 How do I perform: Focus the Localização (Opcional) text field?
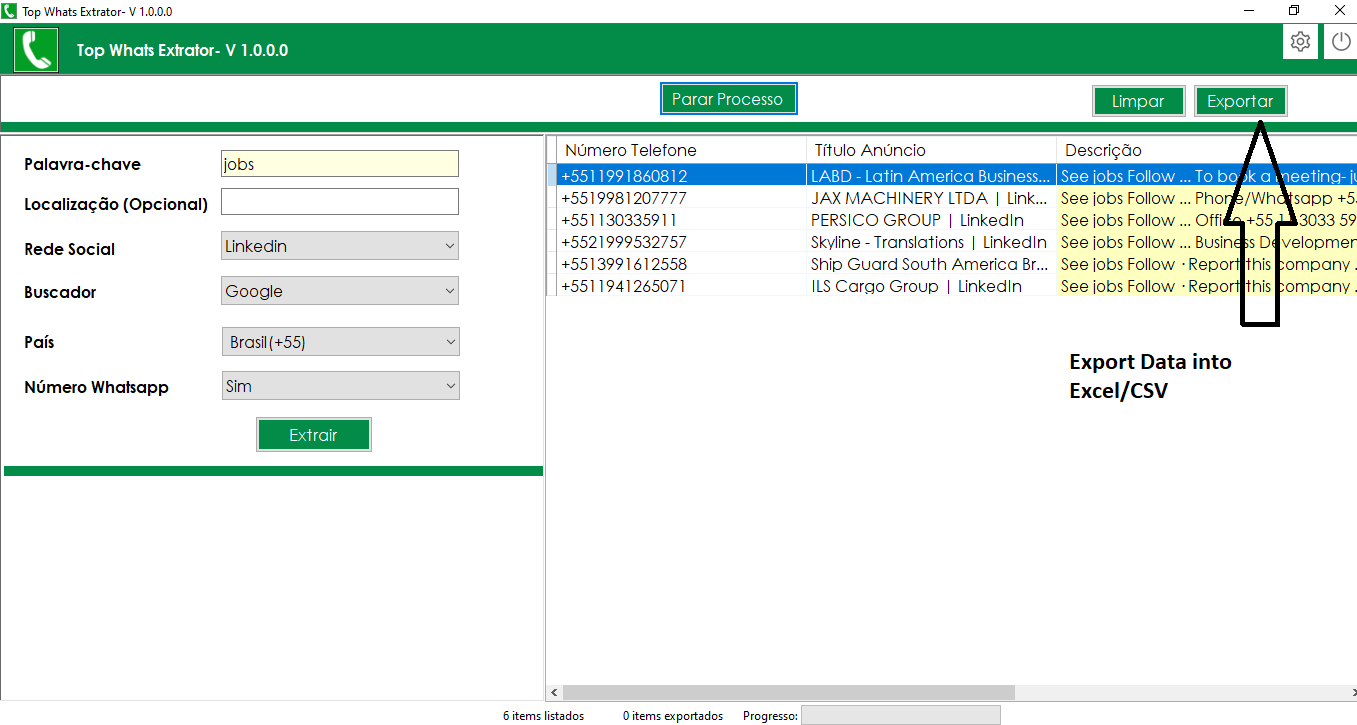click(340, 201)
